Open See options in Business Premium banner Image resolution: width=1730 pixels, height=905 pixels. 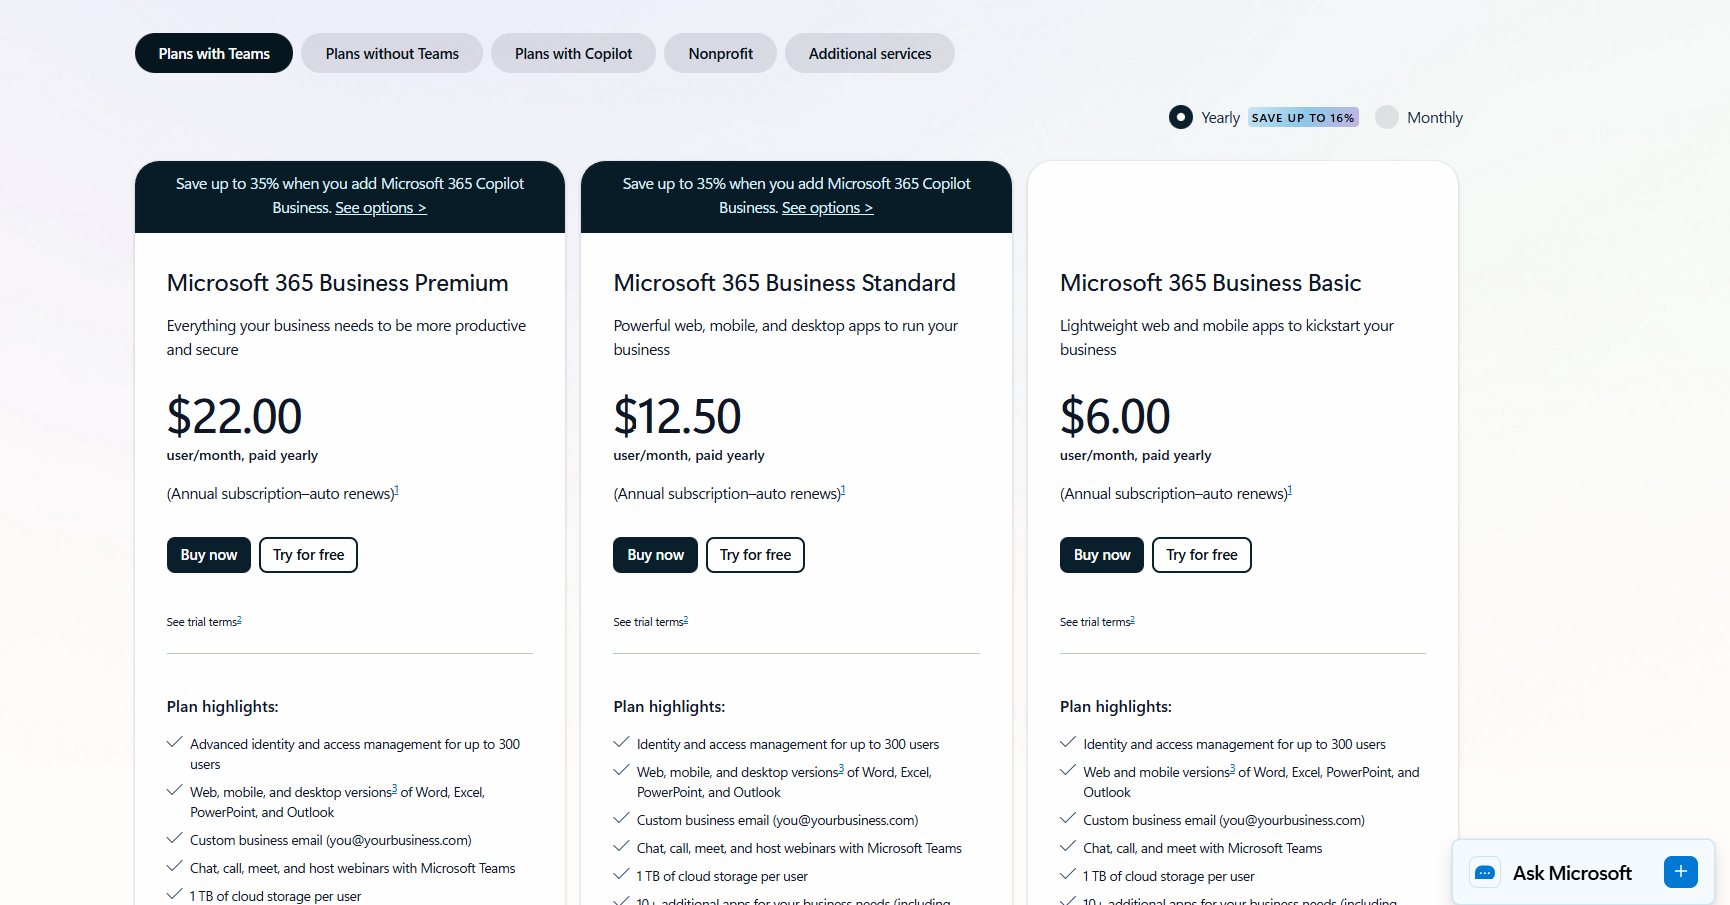[x=380, y=207]
